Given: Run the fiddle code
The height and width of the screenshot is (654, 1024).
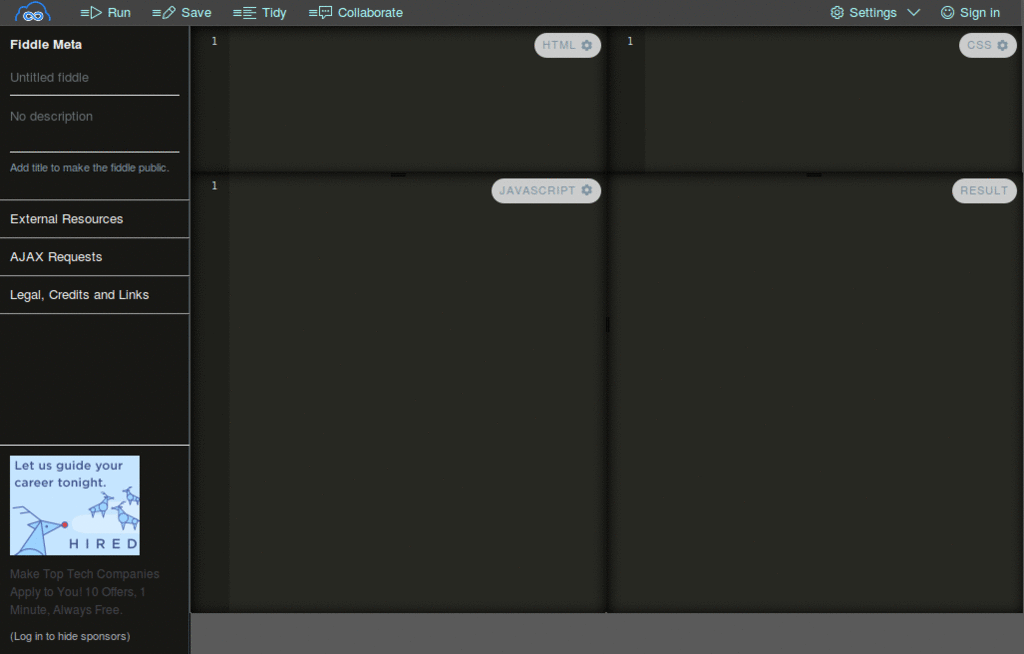Looking at the screenshot, I should click(104, 12).
